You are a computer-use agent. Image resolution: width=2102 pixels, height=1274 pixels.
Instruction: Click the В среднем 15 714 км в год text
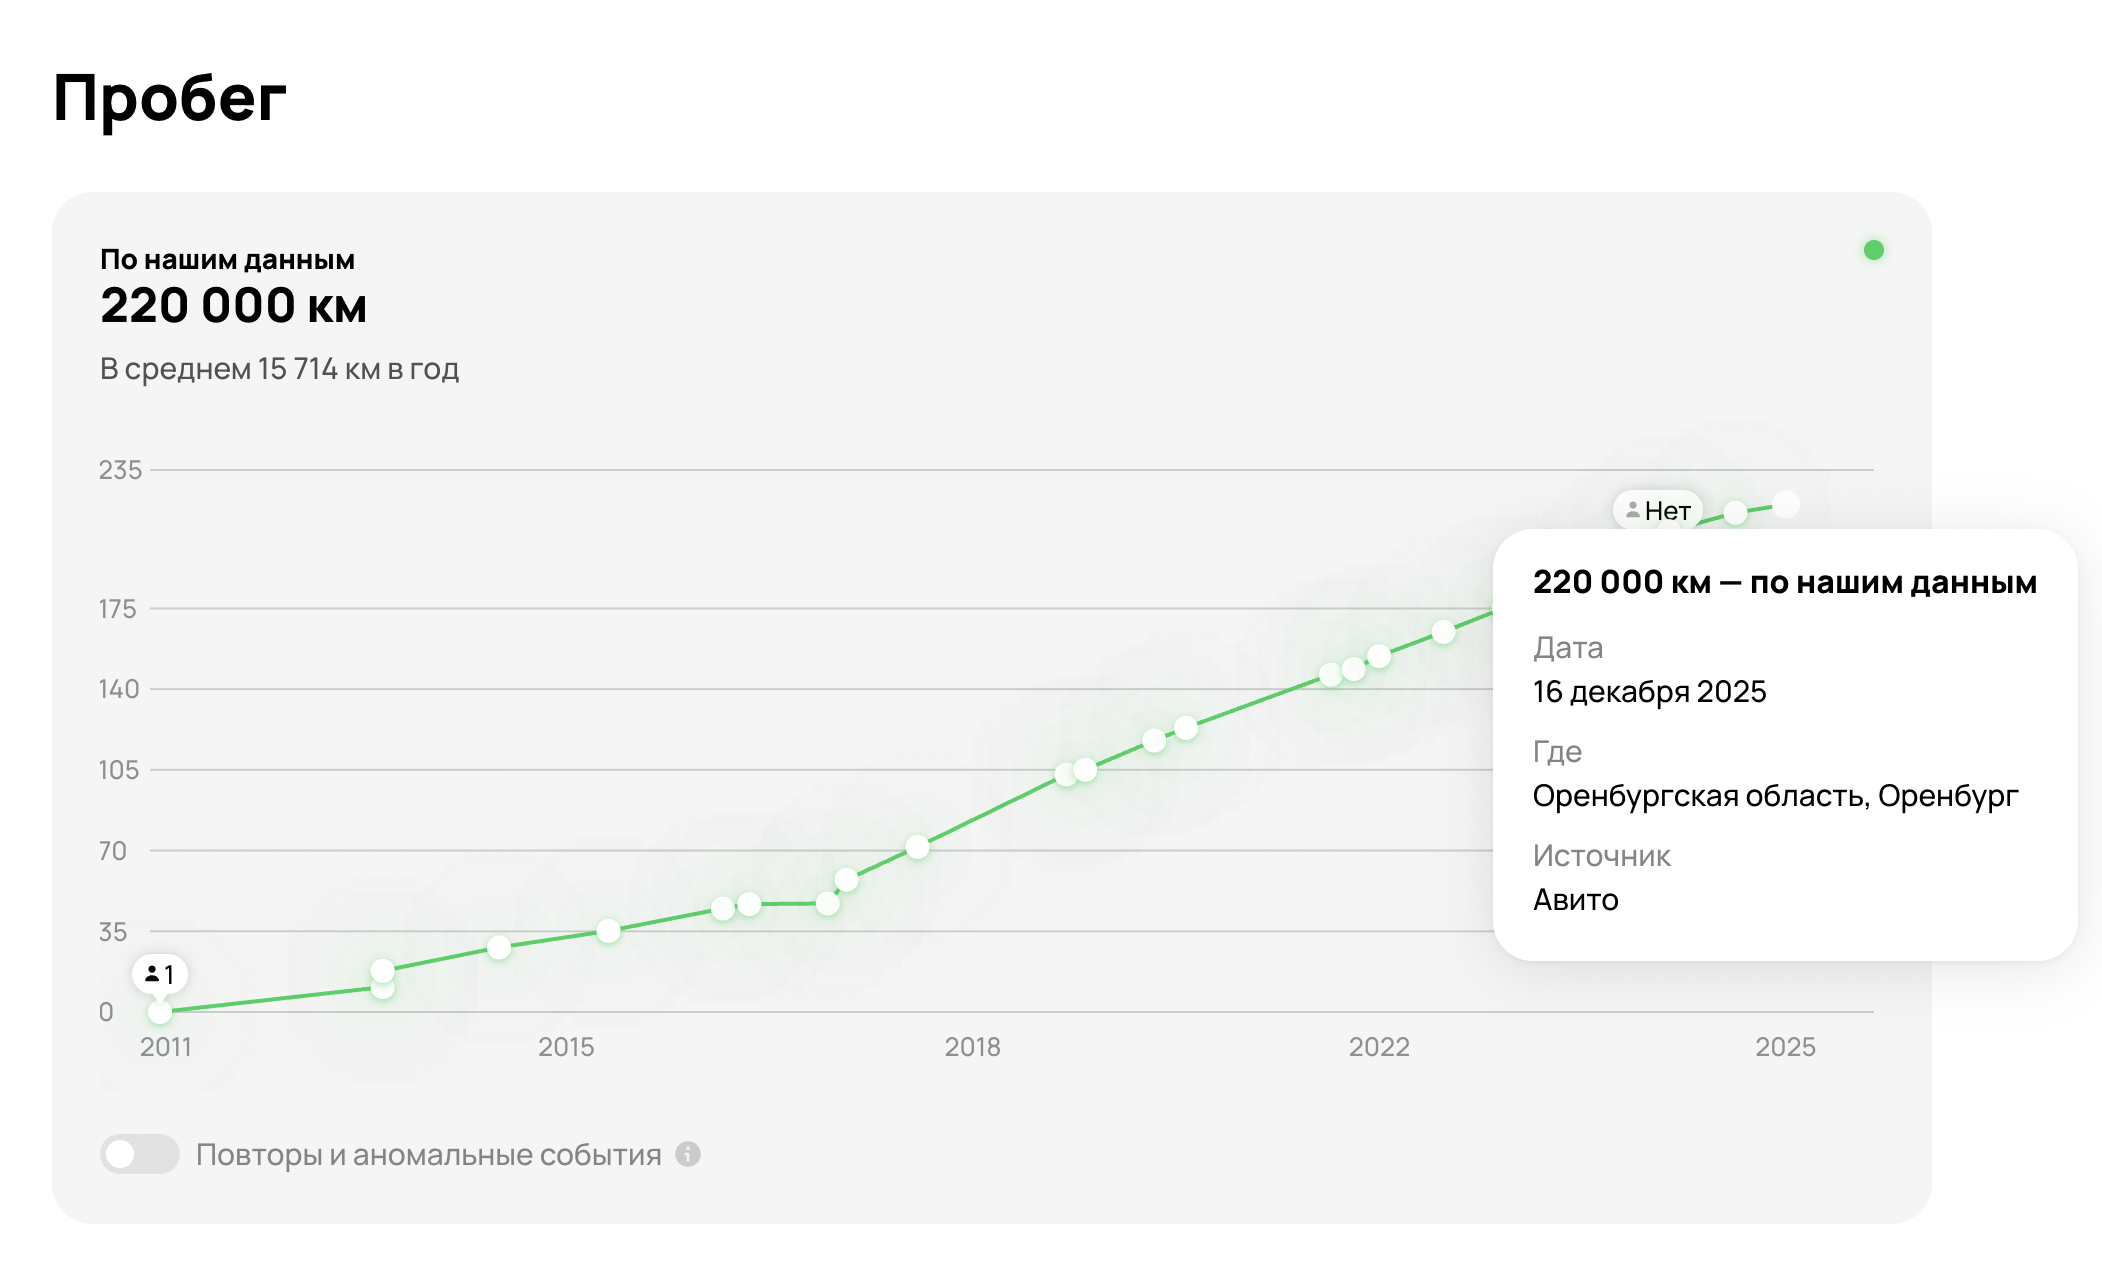point(279,369)
